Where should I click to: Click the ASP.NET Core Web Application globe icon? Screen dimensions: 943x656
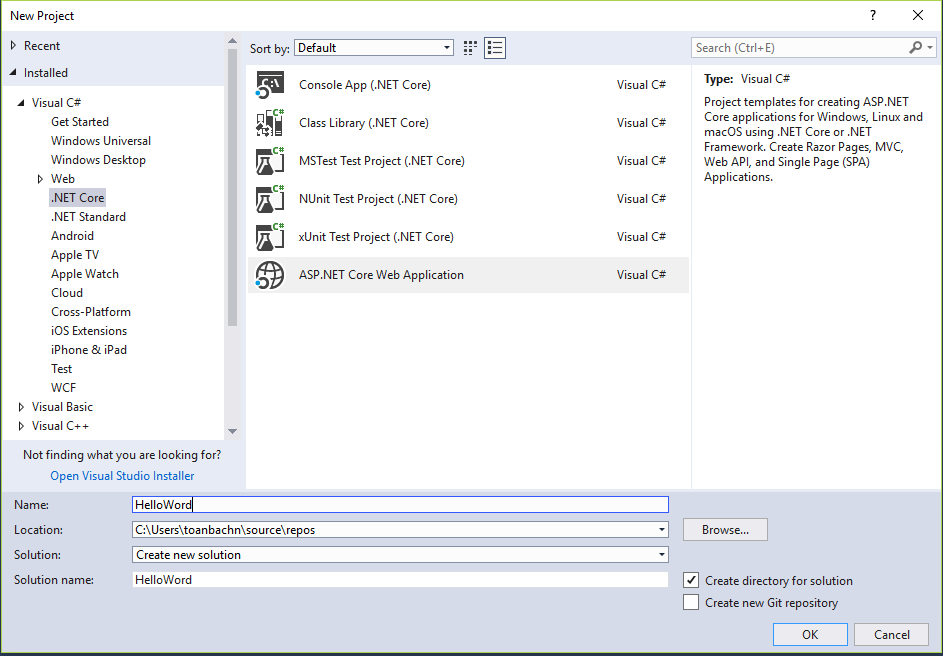point(270,275)
